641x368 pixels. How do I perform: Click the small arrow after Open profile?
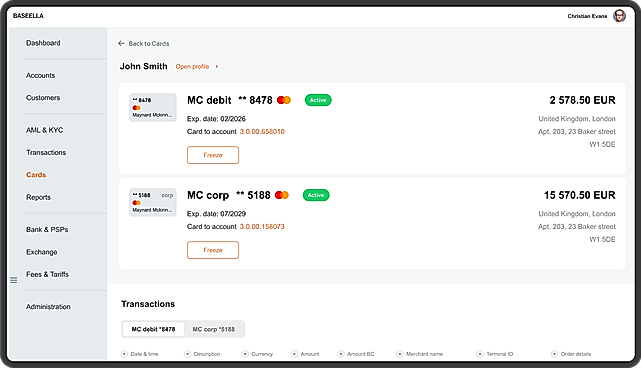[217, 66]
